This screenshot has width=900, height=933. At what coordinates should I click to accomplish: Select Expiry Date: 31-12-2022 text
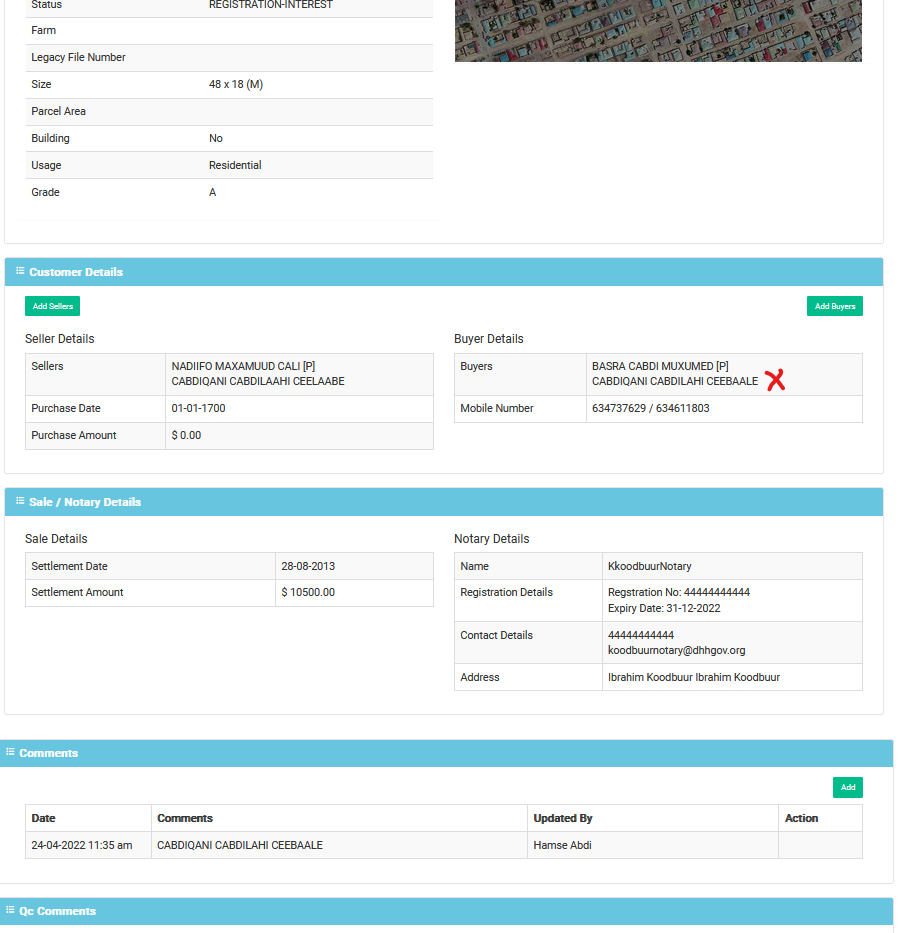tap(664, 608)
